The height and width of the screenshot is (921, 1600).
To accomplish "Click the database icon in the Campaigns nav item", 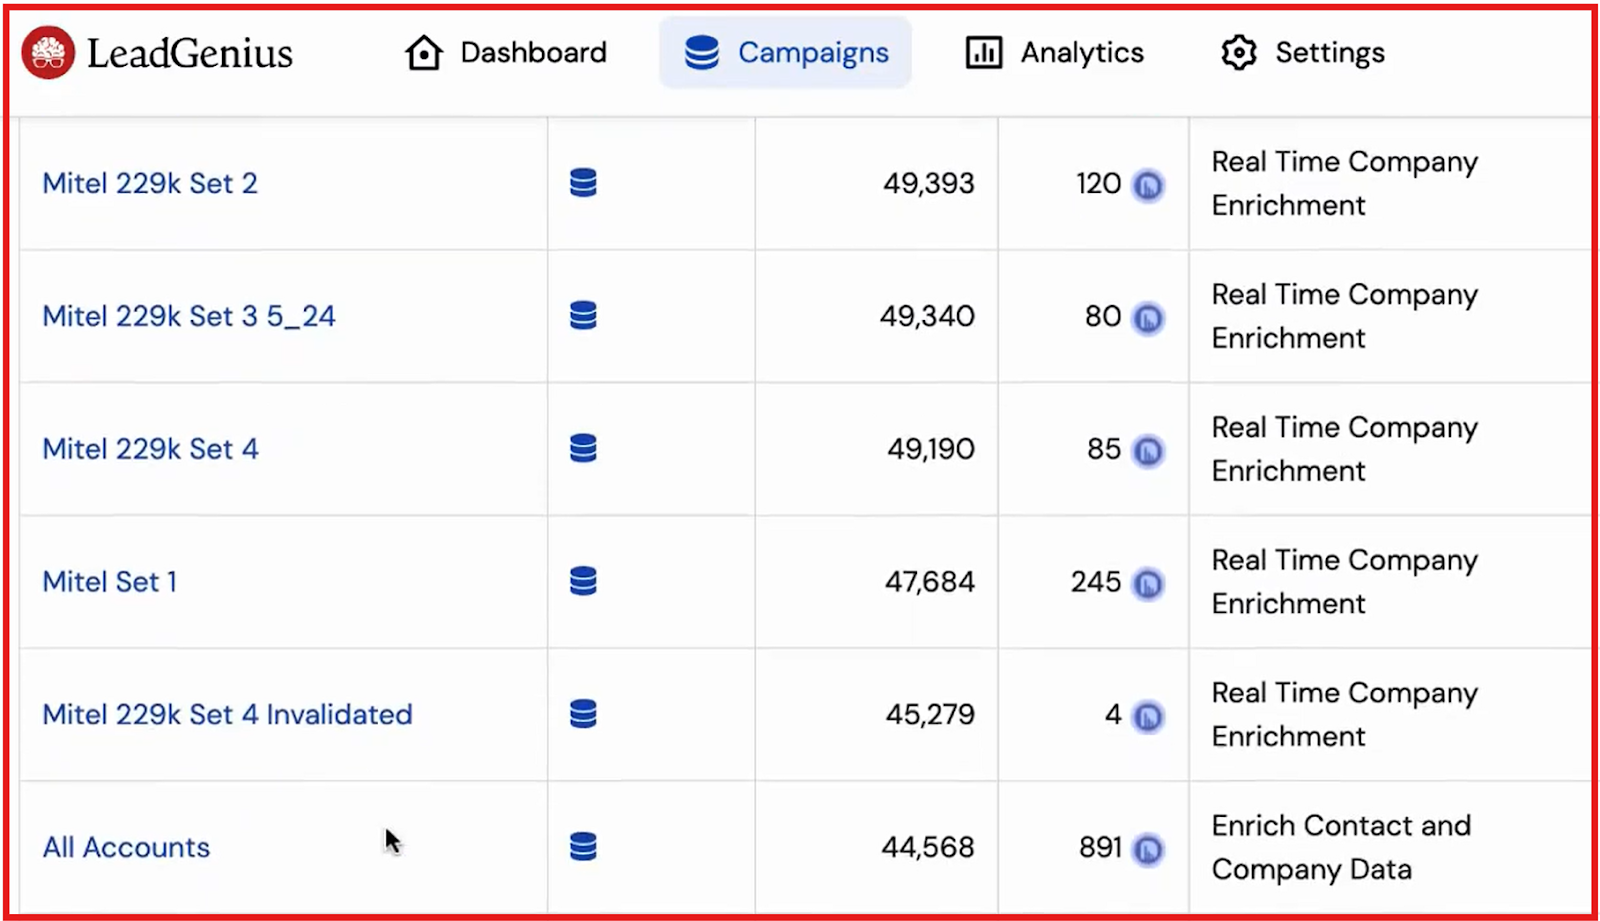I will click(x=700, y=52).
